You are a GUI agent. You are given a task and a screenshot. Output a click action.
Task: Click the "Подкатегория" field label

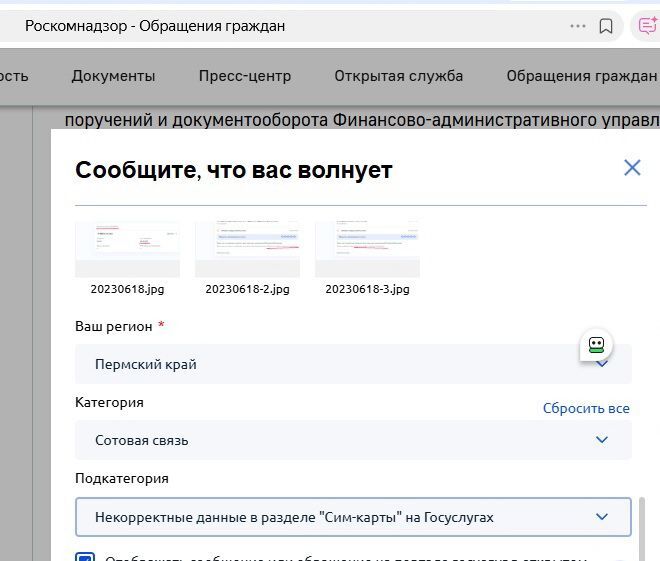[122, 479]
